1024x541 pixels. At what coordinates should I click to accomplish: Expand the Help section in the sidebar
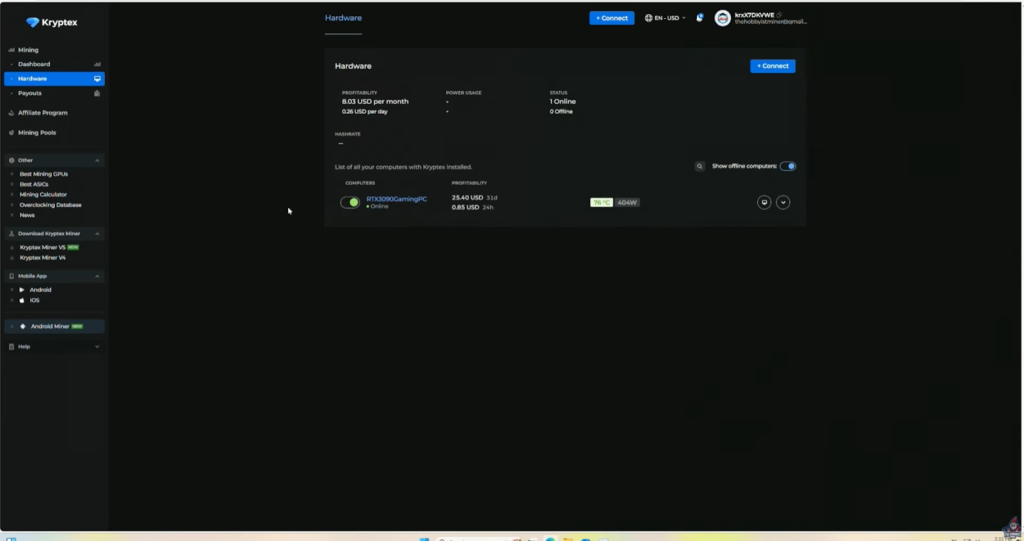coord(97,346)
